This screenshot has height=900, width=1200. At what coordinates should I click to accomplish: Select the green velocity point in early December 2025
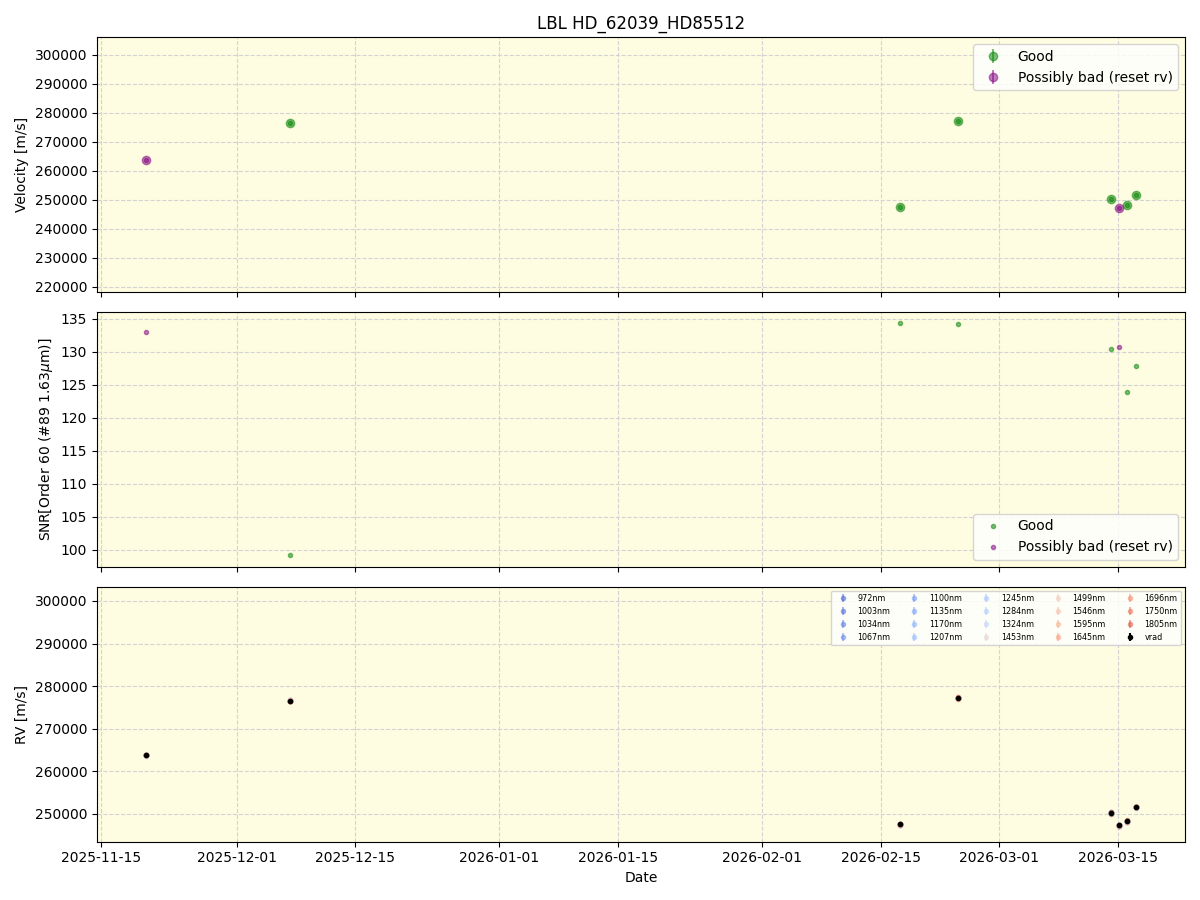[x=290, y=123]
